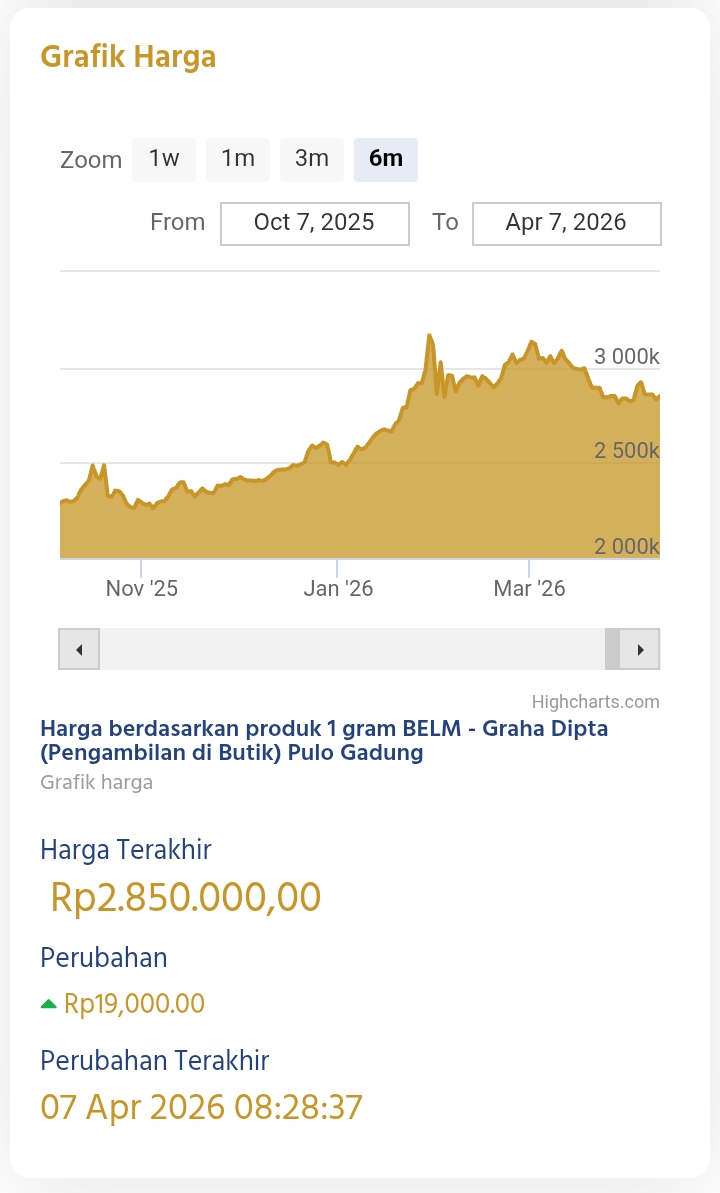Select the Jan '26 axis marker
This screenshot has width=720, height=1193.
click(x=338, y=588)
